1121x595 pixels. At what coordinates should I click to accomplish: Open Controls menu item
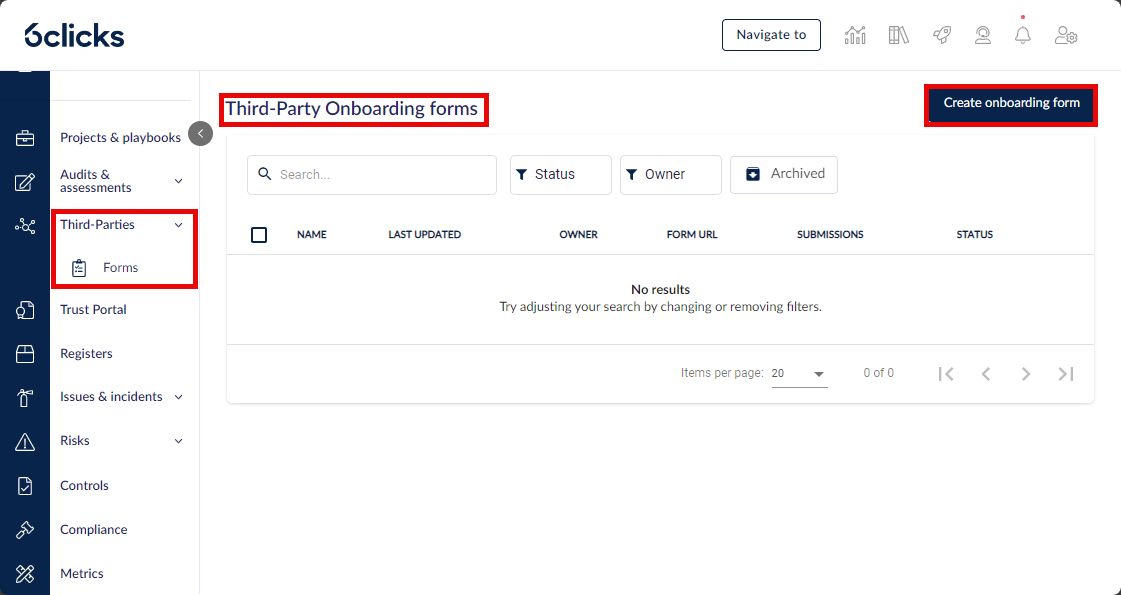[84, 486]
